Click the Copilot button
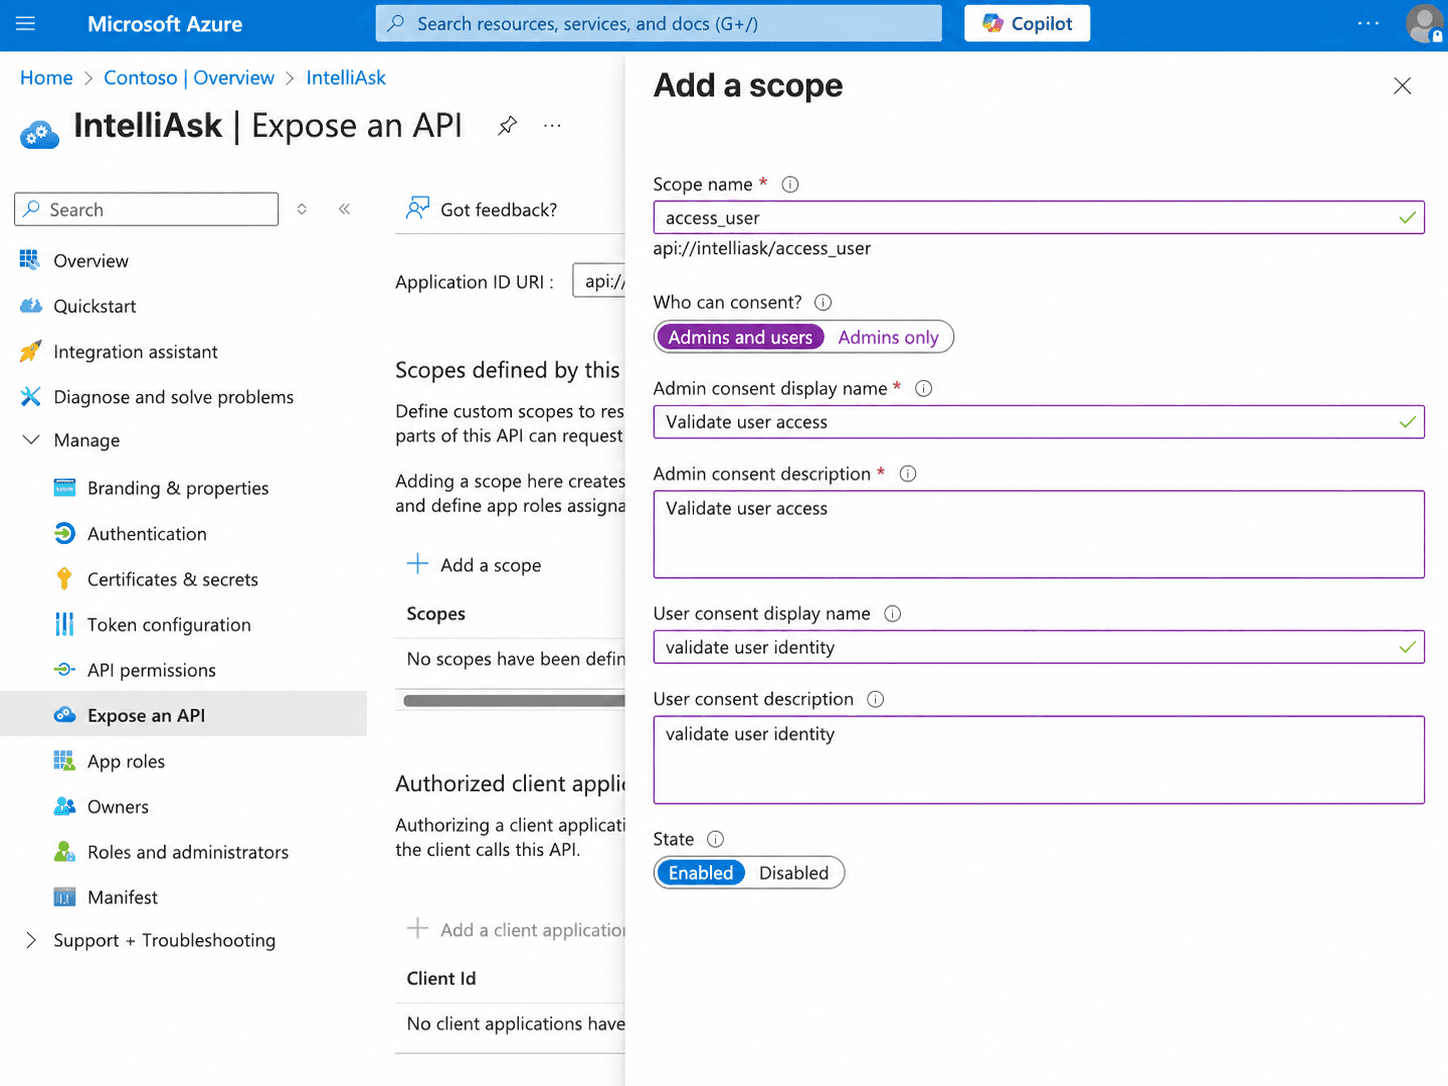Screen dimensions: 1448x1086 [1027, 23]
